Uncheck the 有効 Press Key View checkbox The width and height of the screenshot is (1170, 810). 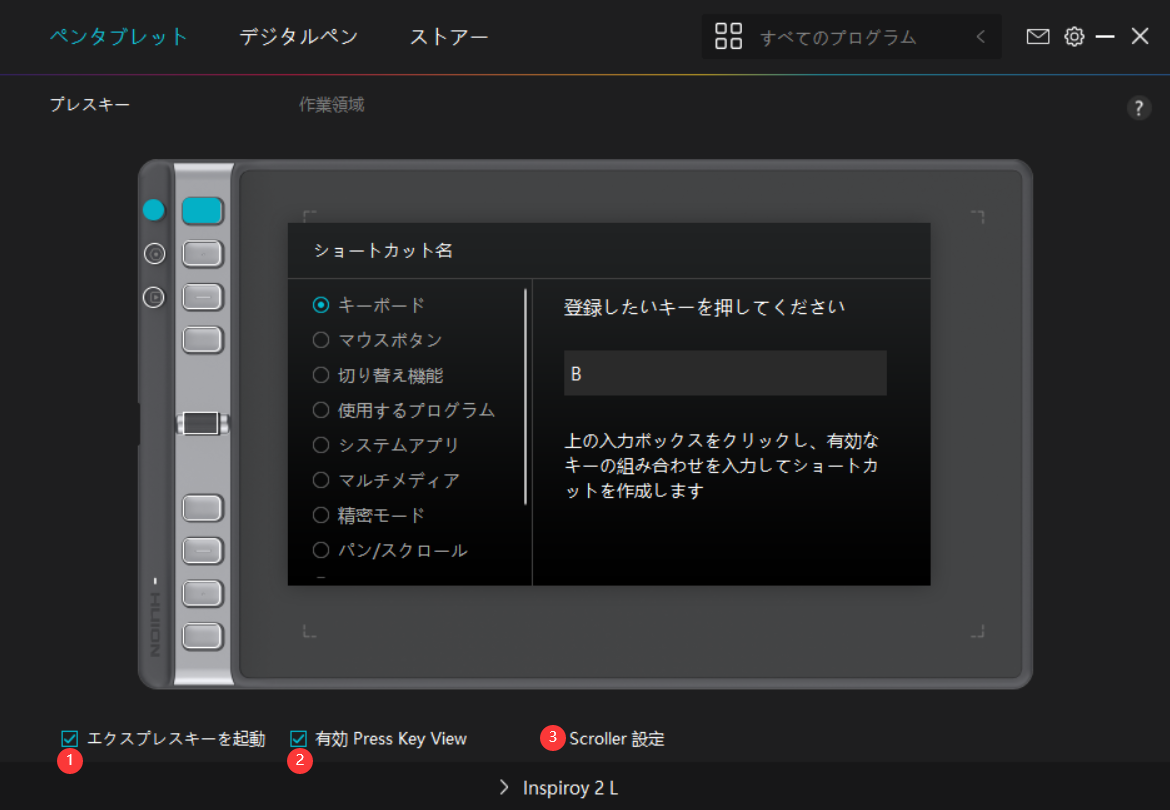tap(298, 739)
